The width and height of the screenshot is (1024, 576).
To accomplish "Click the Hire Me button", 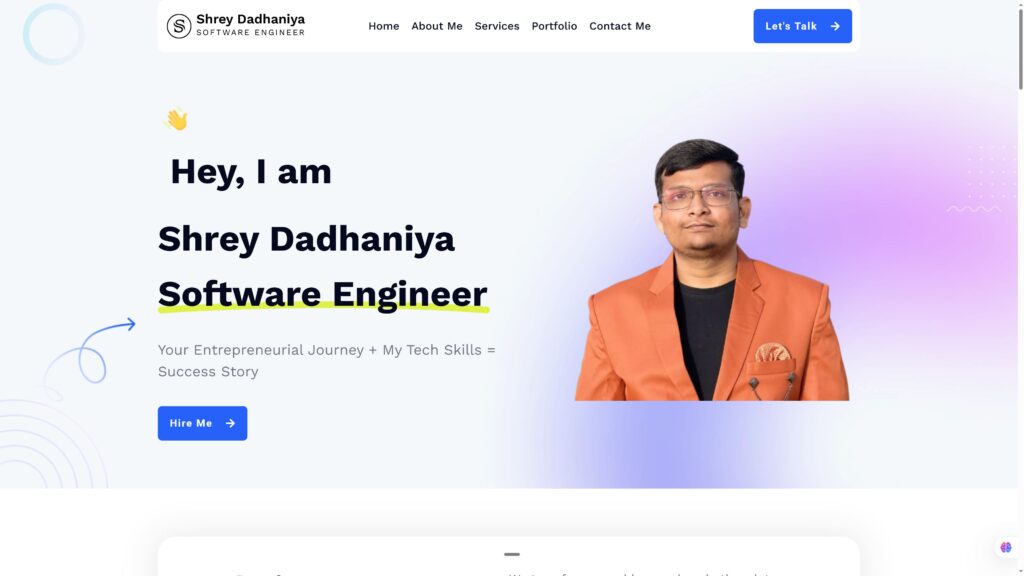I will click(202, 423).
